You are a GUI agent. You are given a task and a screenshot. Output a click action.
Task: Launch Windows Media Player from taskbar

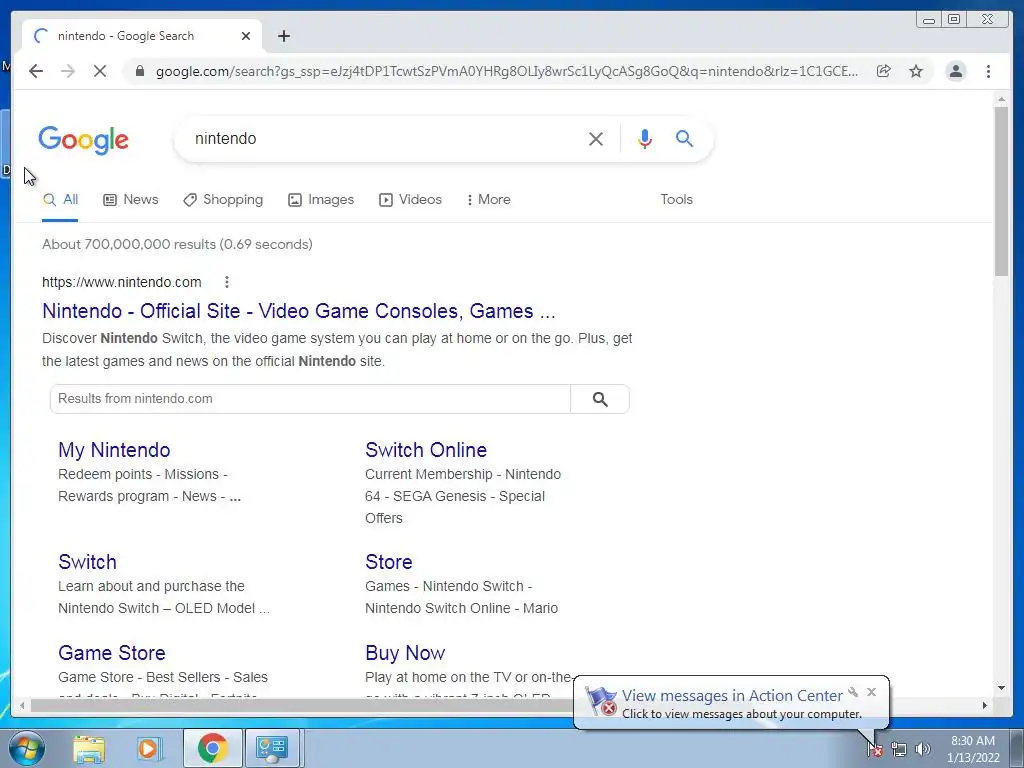148,748
